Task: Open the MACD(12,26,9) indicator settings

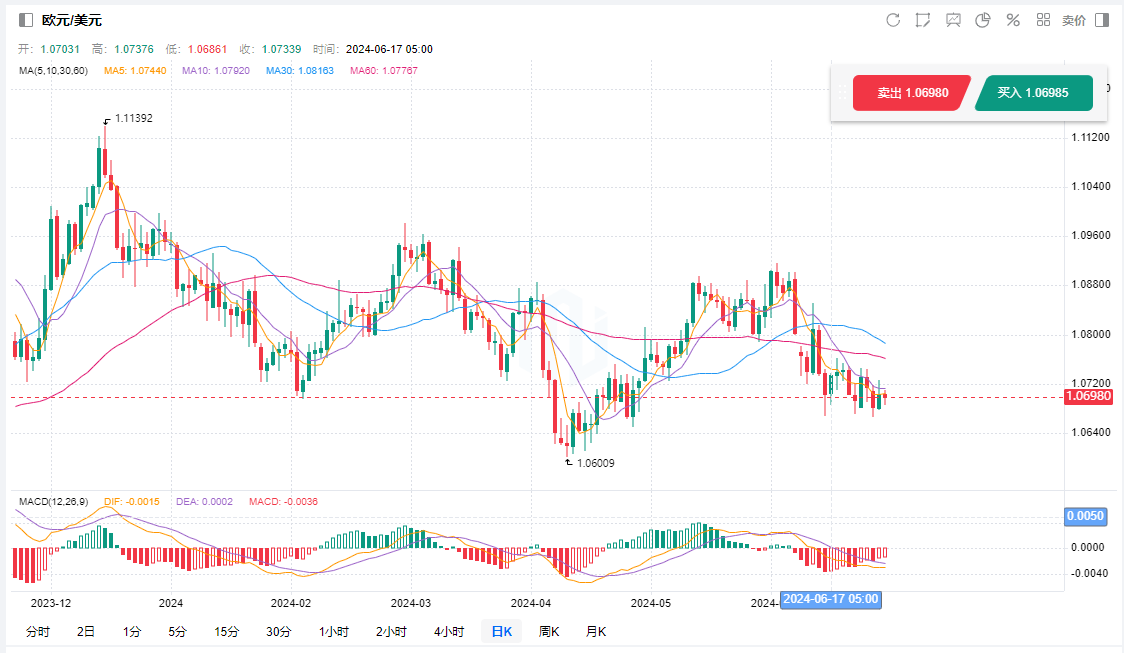Action: coord(53,501)
